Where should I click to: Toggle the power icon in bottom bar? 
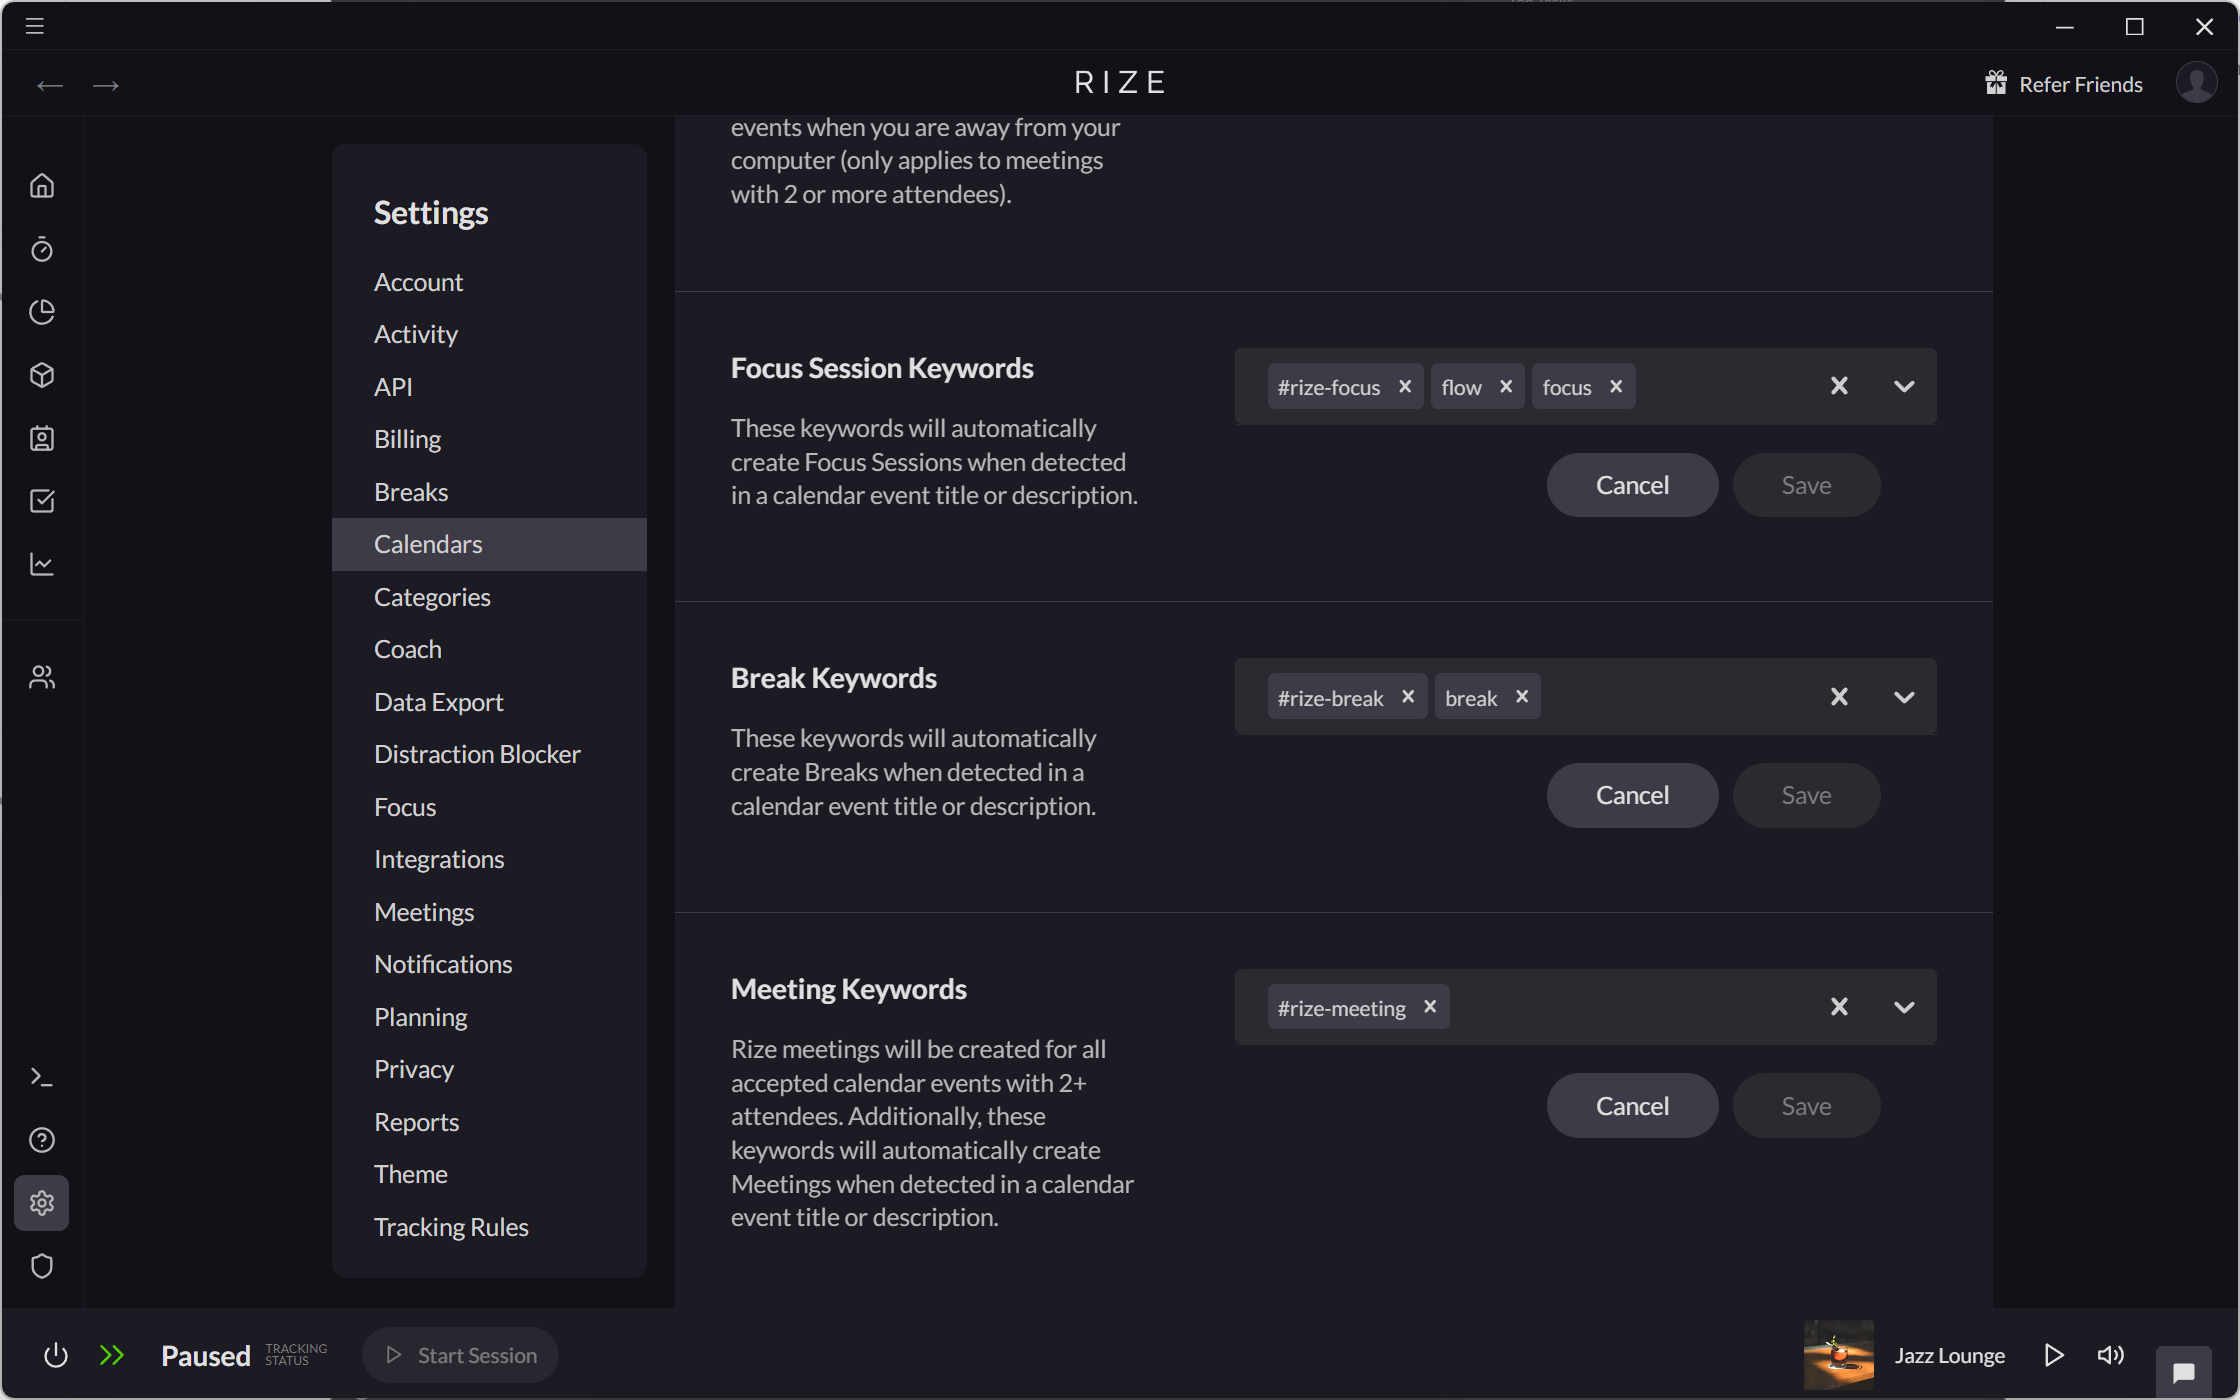pos(55,1355)
